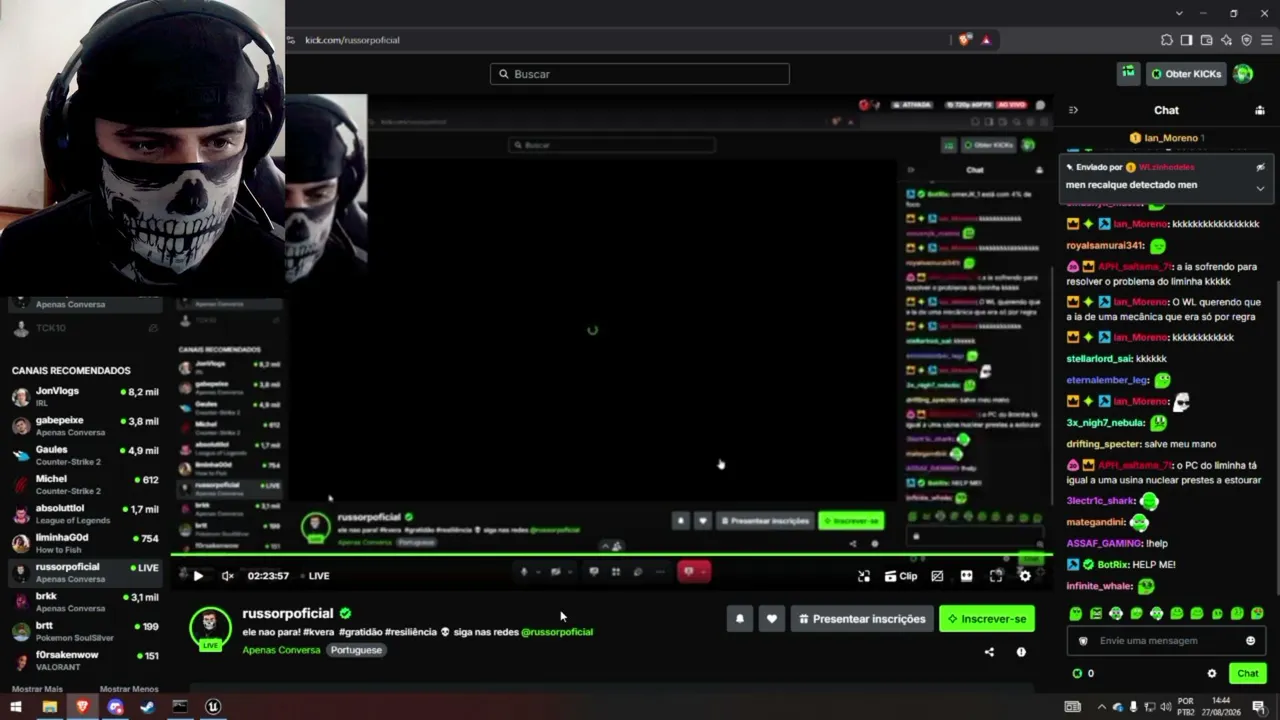Open Gaules recommended channel
This screenshot has width=1280, height=720.
[x=85, y=455]
